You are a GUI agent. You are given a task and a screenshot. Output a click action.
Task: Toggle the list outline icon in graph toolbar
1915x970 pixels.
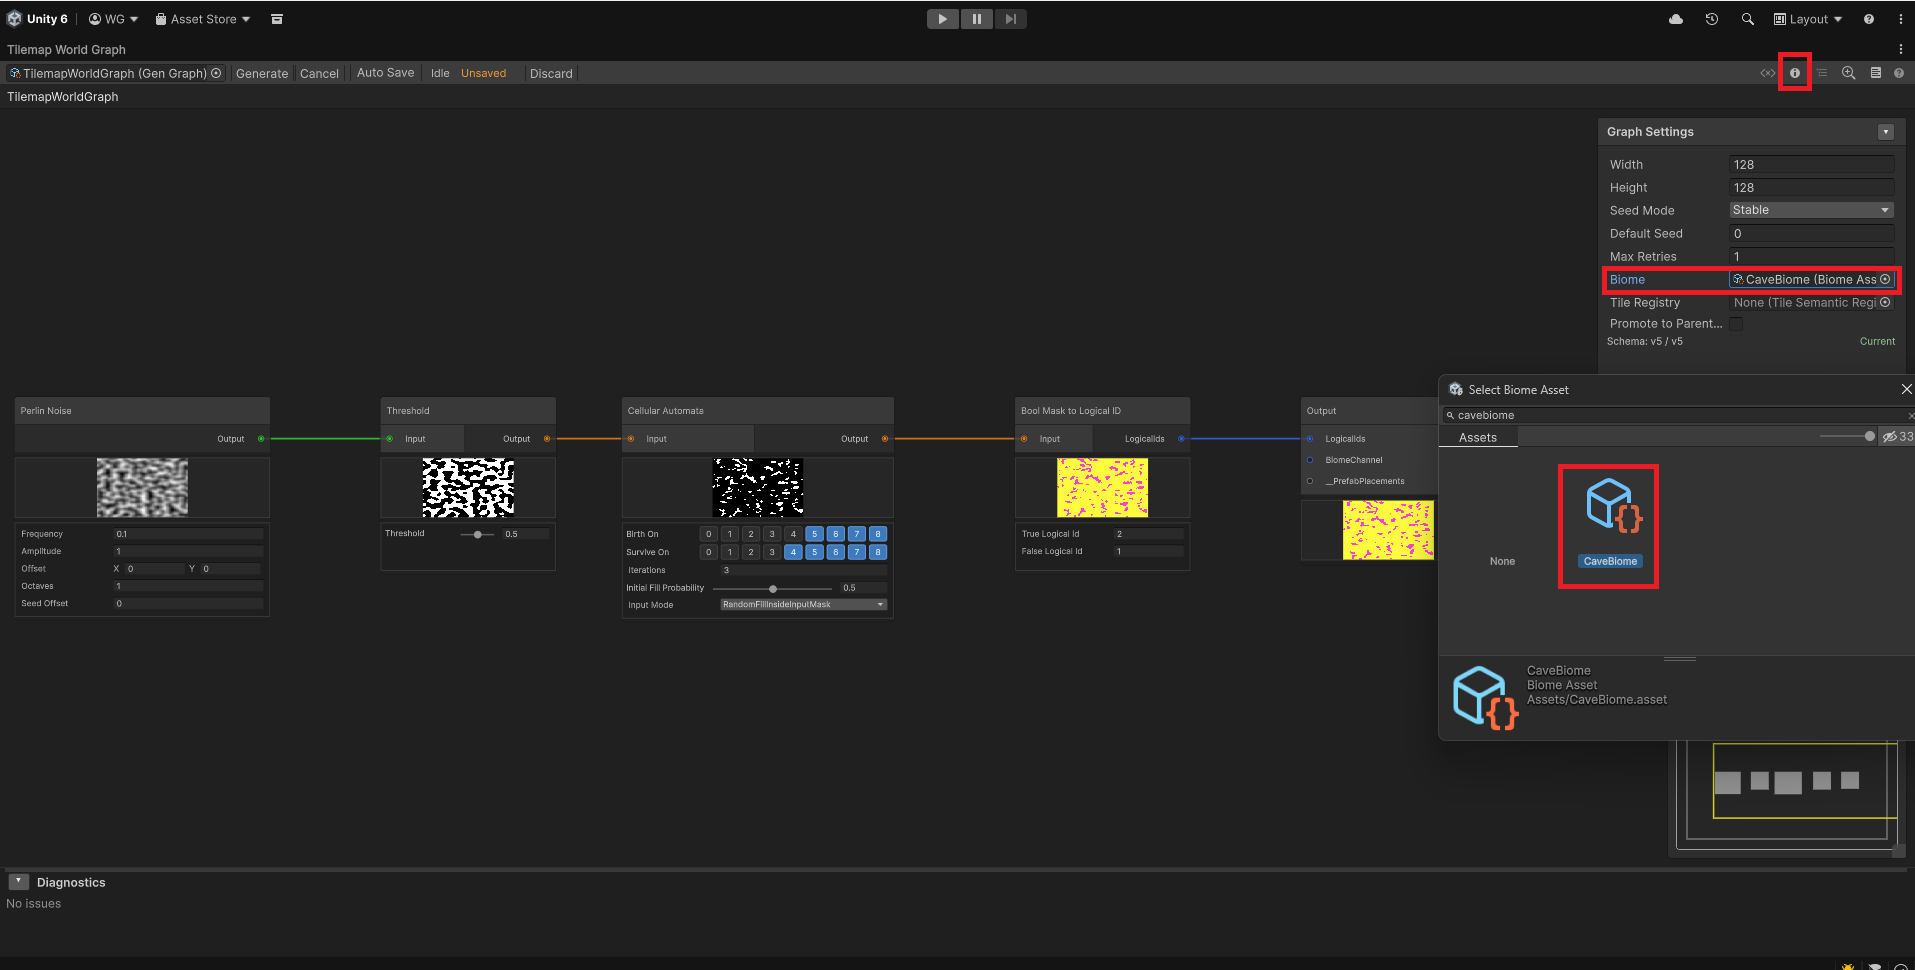[x=1822, y=73]
